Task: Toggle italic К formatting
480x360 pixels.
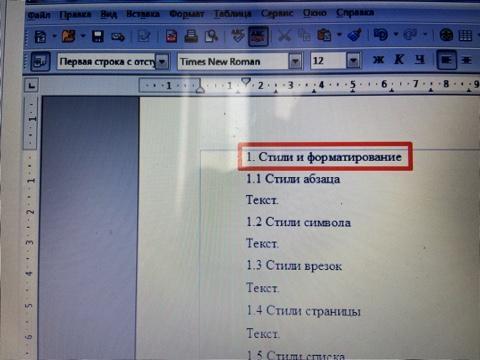Action: coord(399,60)
